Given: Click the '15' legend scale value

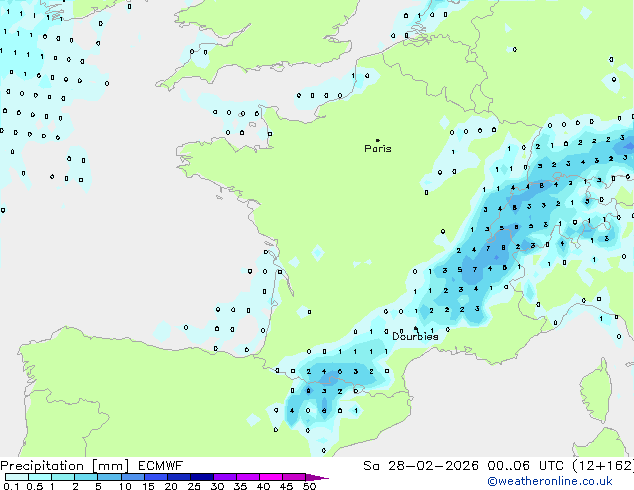Looking at the screenshot, I should (x=148, y=486).
